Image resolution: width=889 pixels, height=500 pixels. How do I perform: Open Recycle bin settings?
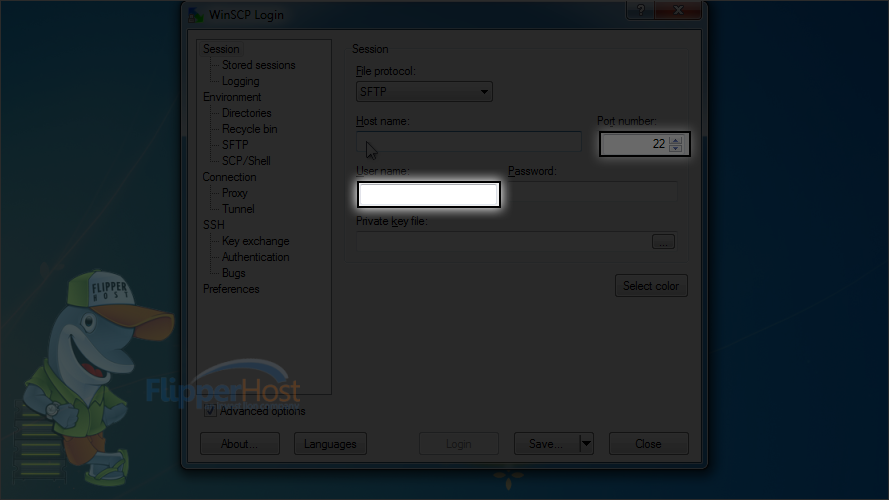point(249,129)
